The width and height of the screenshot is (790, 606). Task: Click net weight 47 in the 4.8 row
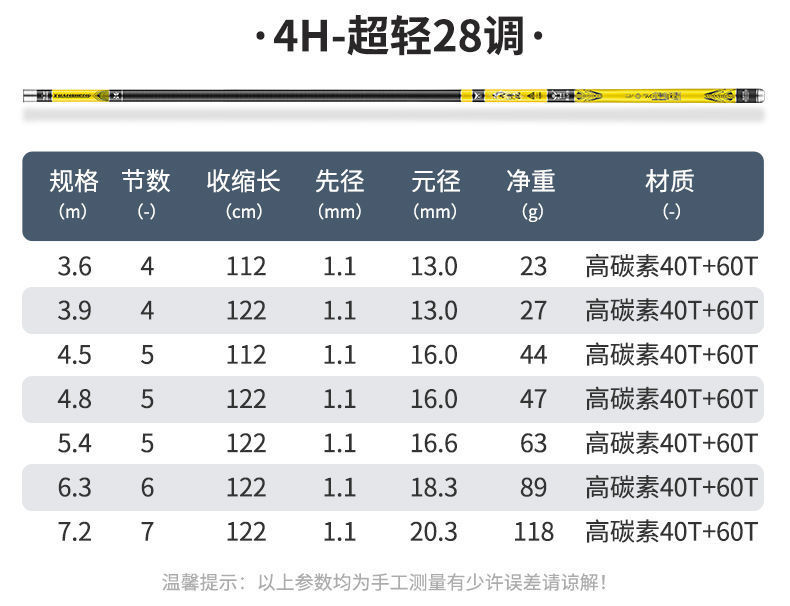[x=534, y=399]
